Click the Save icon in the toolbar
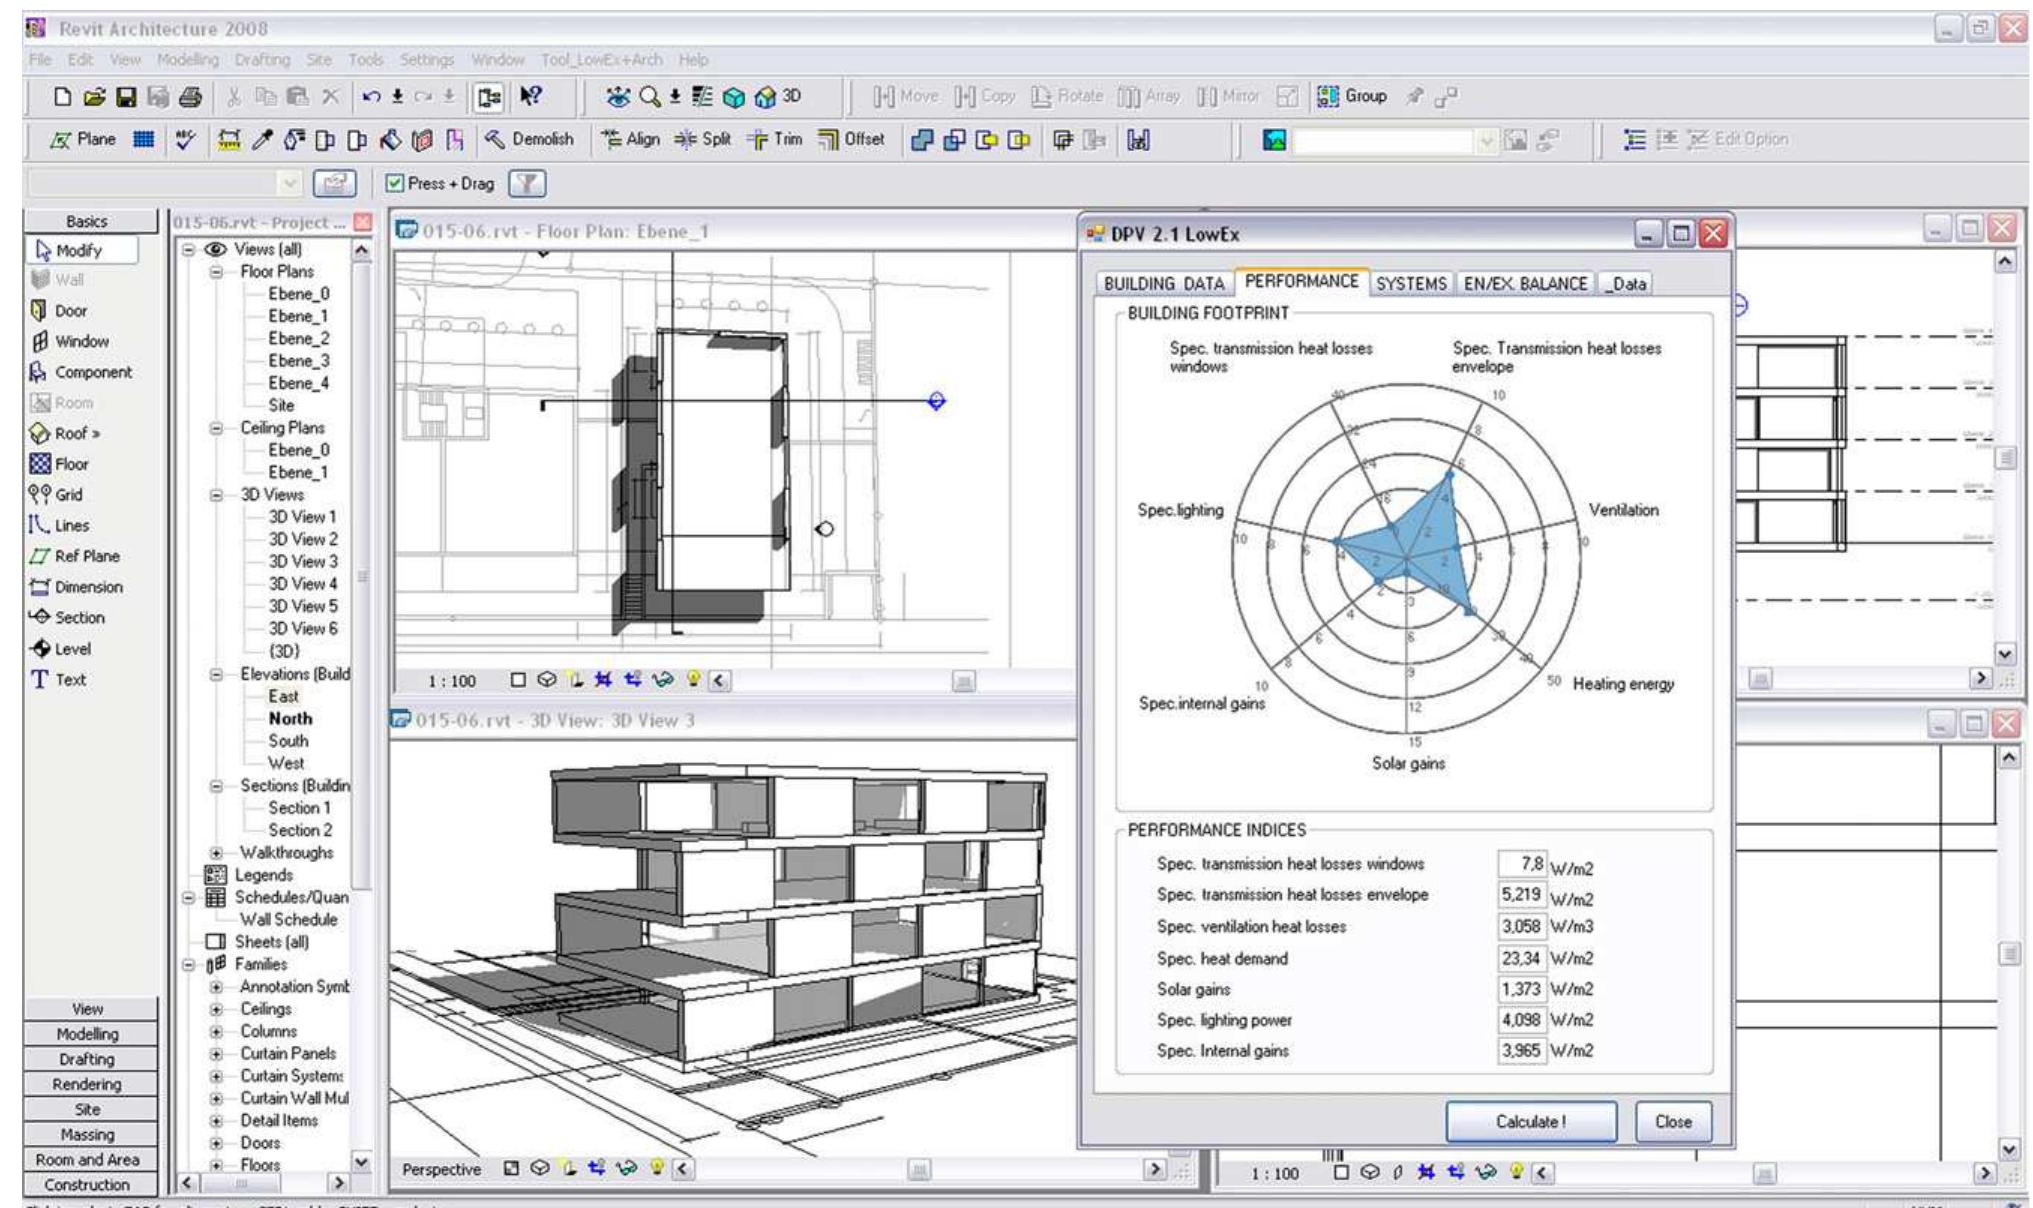The image size is (2033, 1208). click(x=126, y=97)
